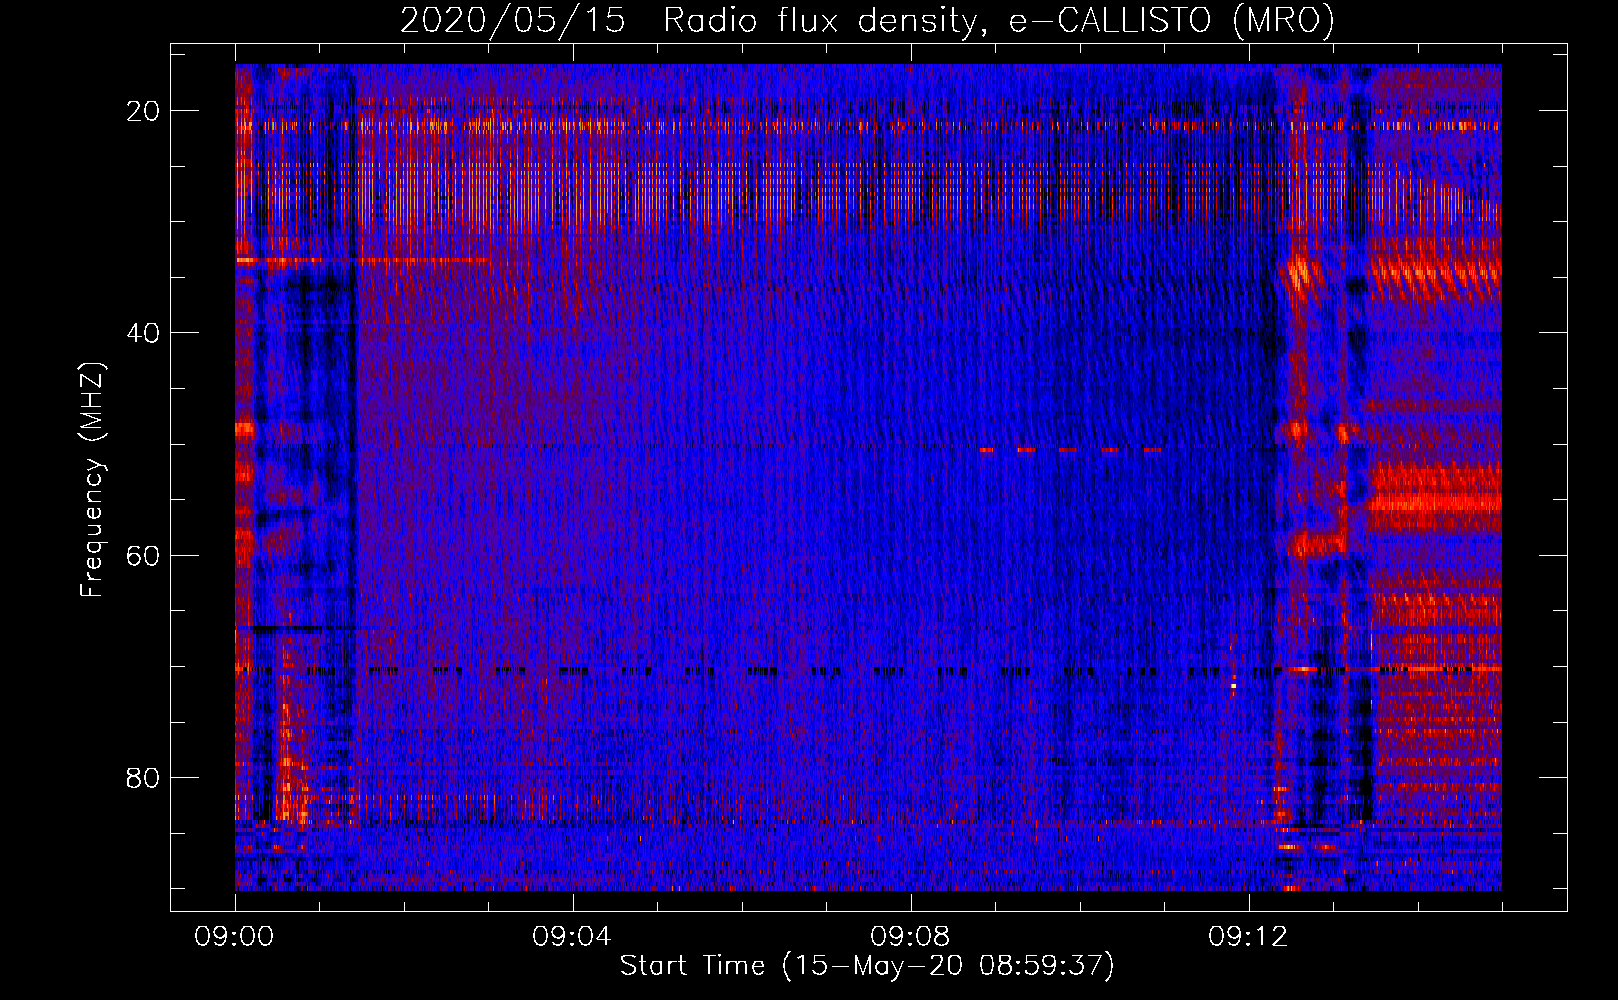Screen dimensions: 1618x1000
Task: Click the 60 MHz frequency tick label
Action: (143, 555)
